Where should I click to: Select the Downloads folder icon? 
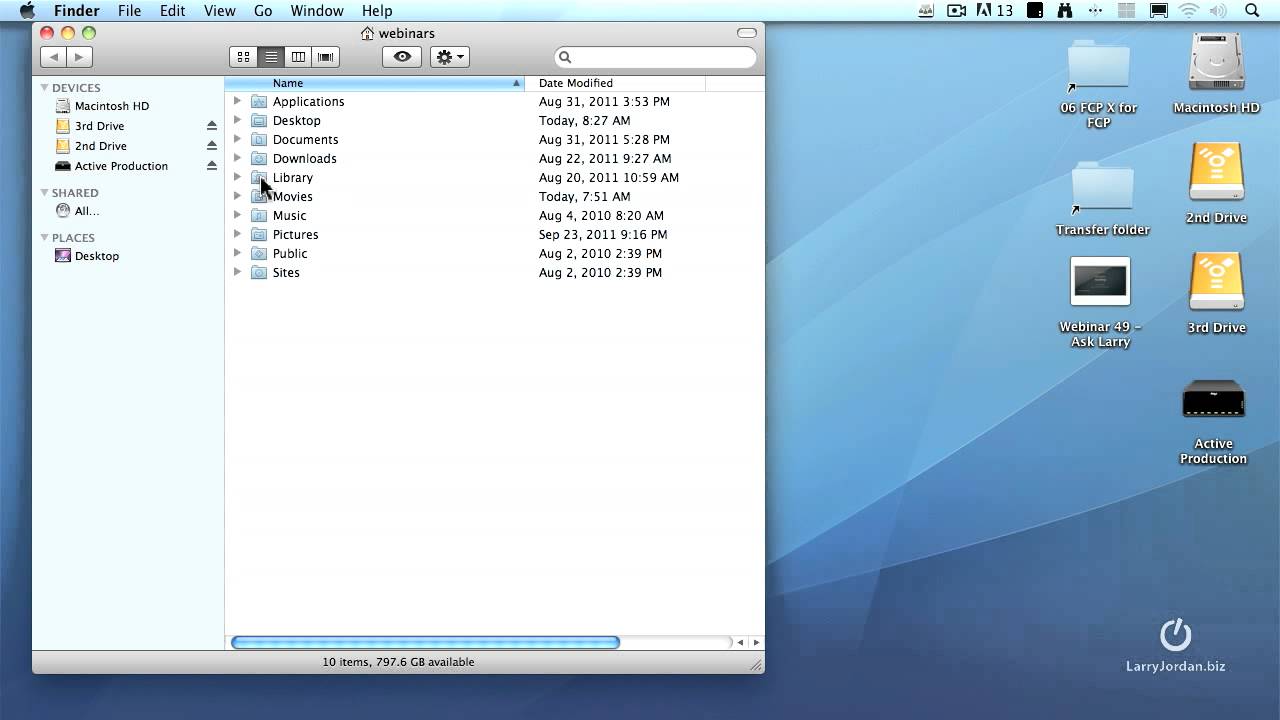click(x=259, y=158)
